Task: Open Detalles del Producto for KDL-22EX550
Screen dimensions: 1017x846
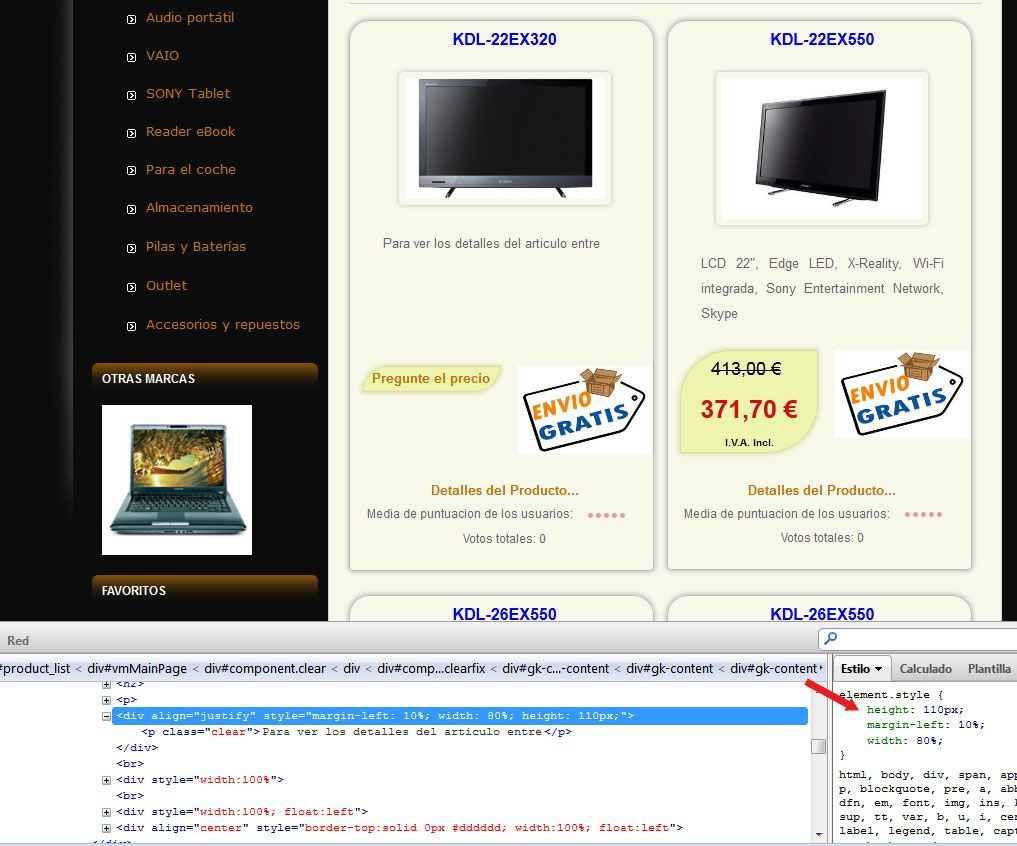Action: pos(822,490)
